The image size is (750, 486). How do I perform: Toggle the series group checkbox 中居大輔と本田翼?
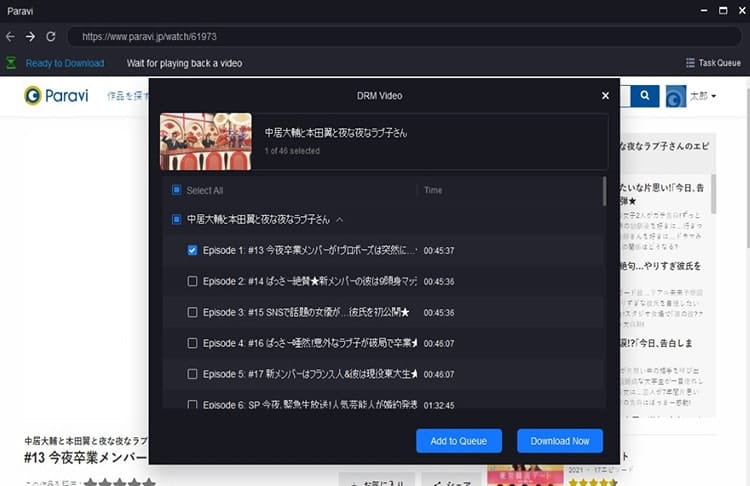click(x=176, y=219)
